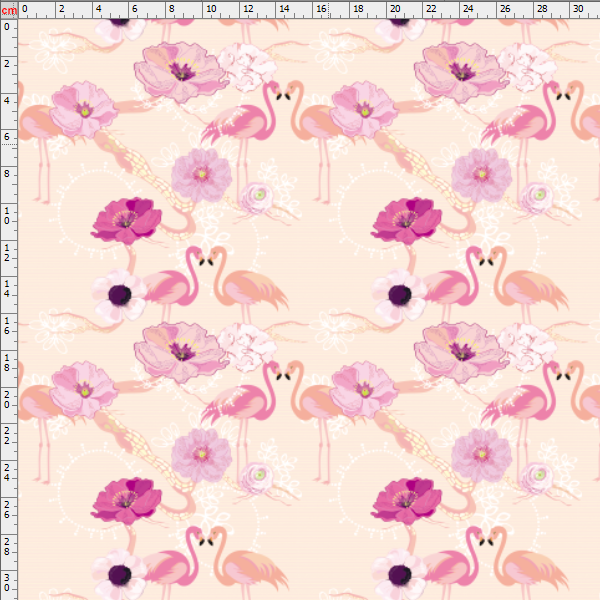Viewport: 600px width, 600px height.
Task: Click the 8 mark on the vertical ruler
Action: (x=7, y=174)
